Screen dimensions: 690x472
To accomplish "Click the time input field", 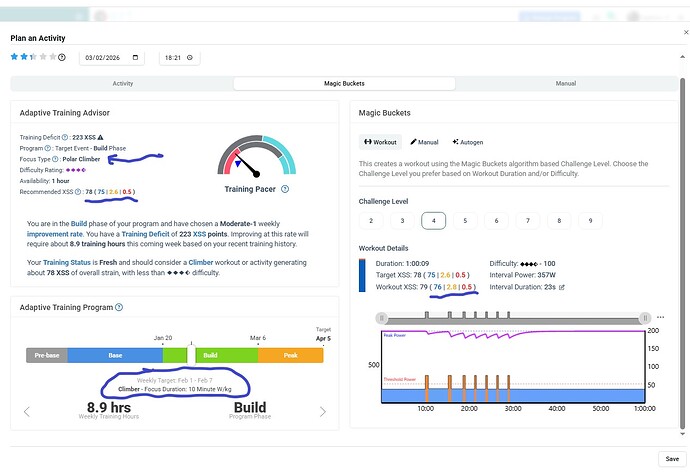I will tap(179, 58).
